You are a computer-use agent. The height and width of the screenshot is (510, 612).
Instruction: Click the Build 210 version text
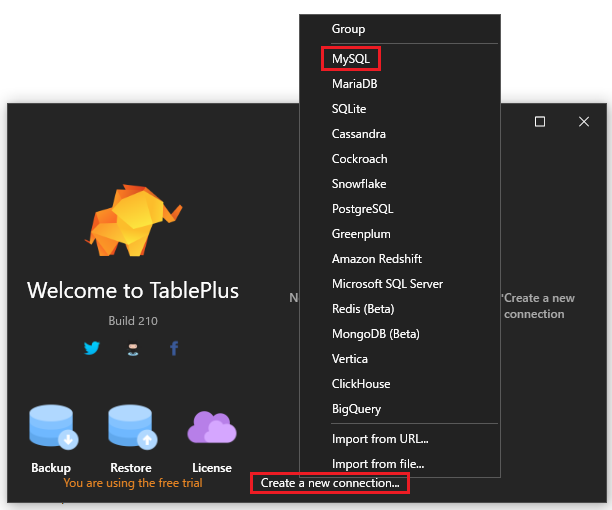pos(133,321)
